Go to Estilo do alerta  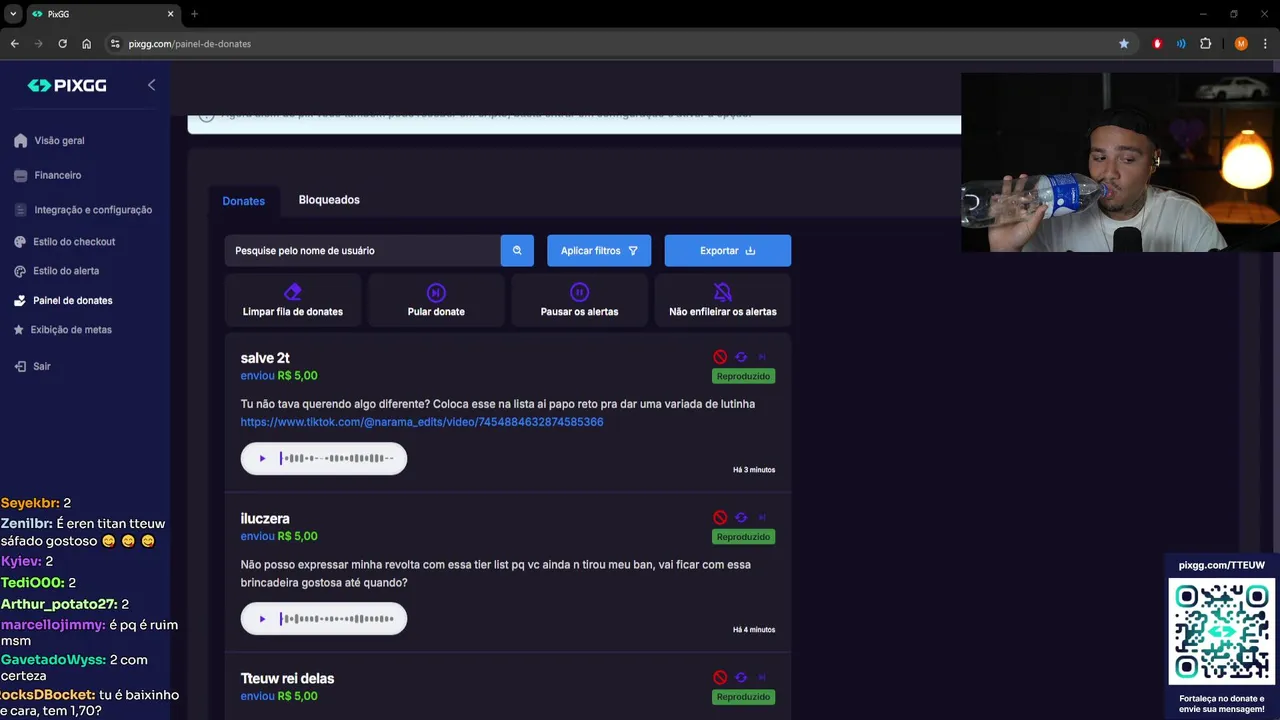66,271
